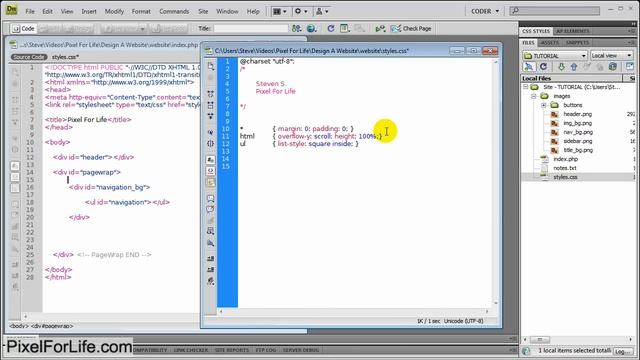Select index.php in the Files panel
This screenshot has width=640, height=360.
565,159
